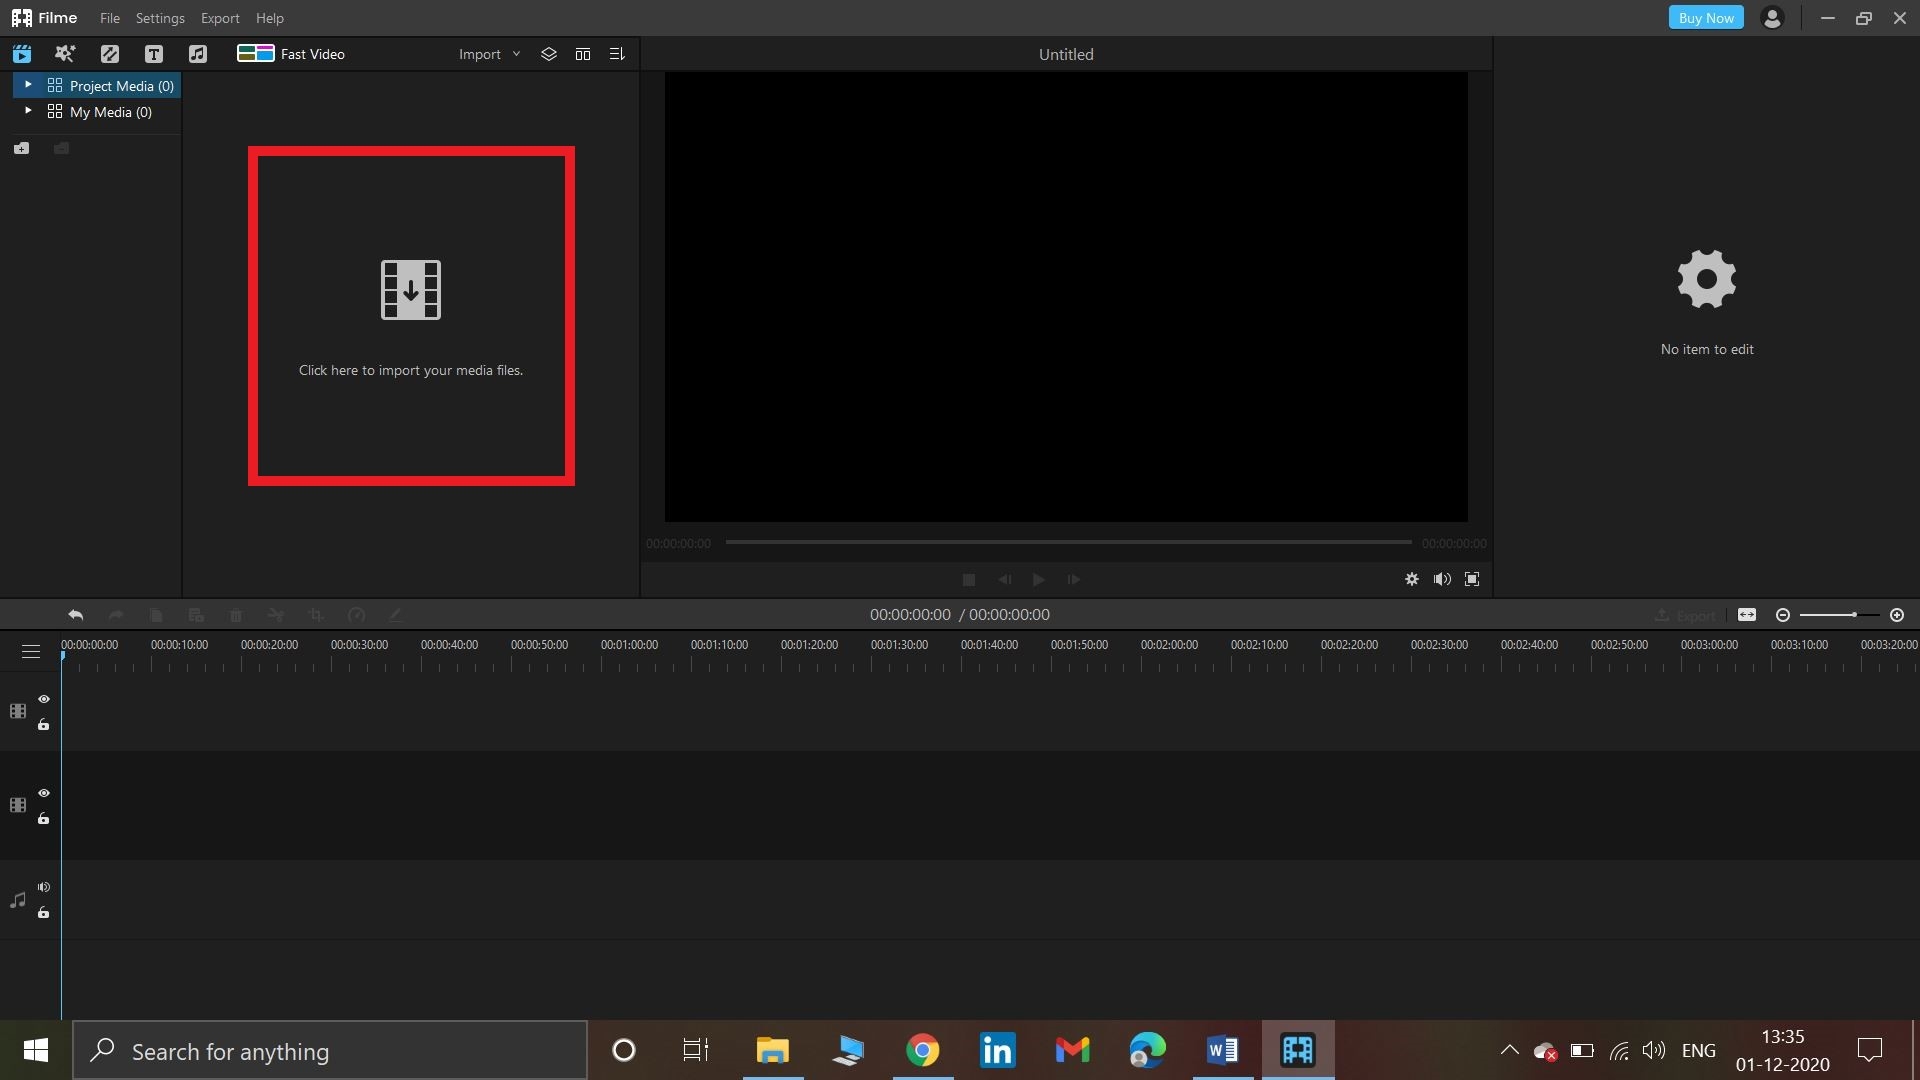
Task: Expand the Project Media tree item
Action: [26, 84]
